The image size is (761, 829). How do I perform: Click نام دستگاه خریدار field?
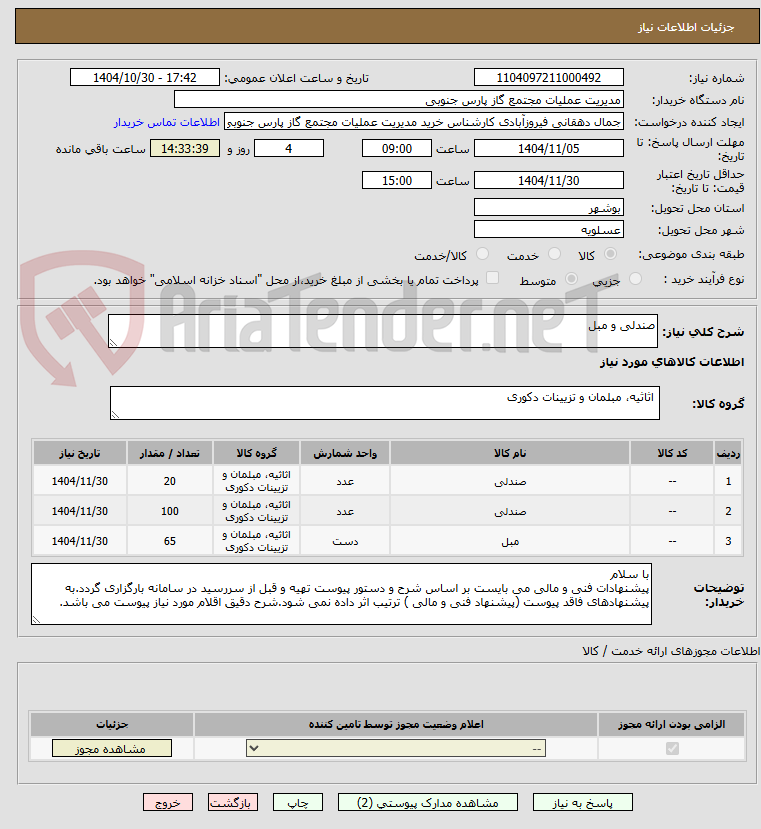coord(399,99)
